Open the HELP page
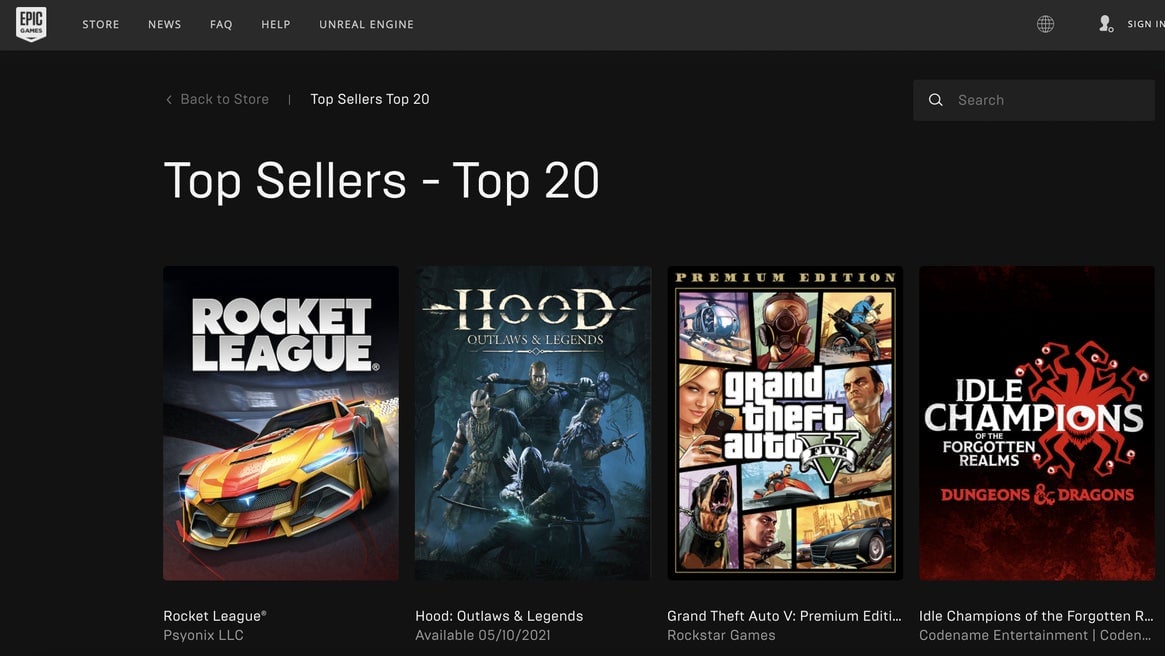Viewport: 1165px width, 656px height. 275,24
